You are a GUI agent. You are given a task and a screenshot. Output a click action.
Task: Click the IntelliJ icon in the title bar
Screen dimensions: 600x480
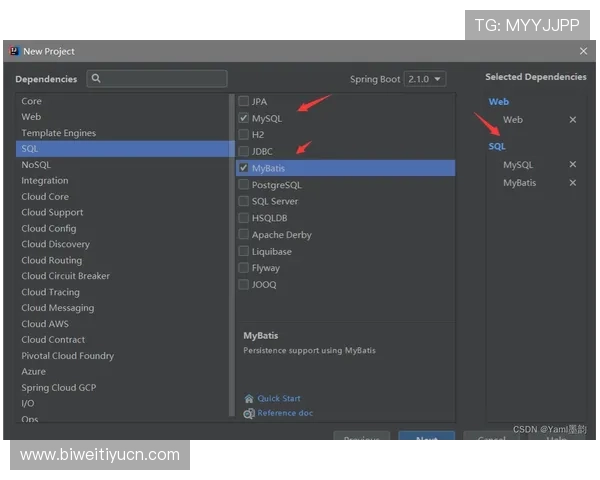click(x=14, y=51)
